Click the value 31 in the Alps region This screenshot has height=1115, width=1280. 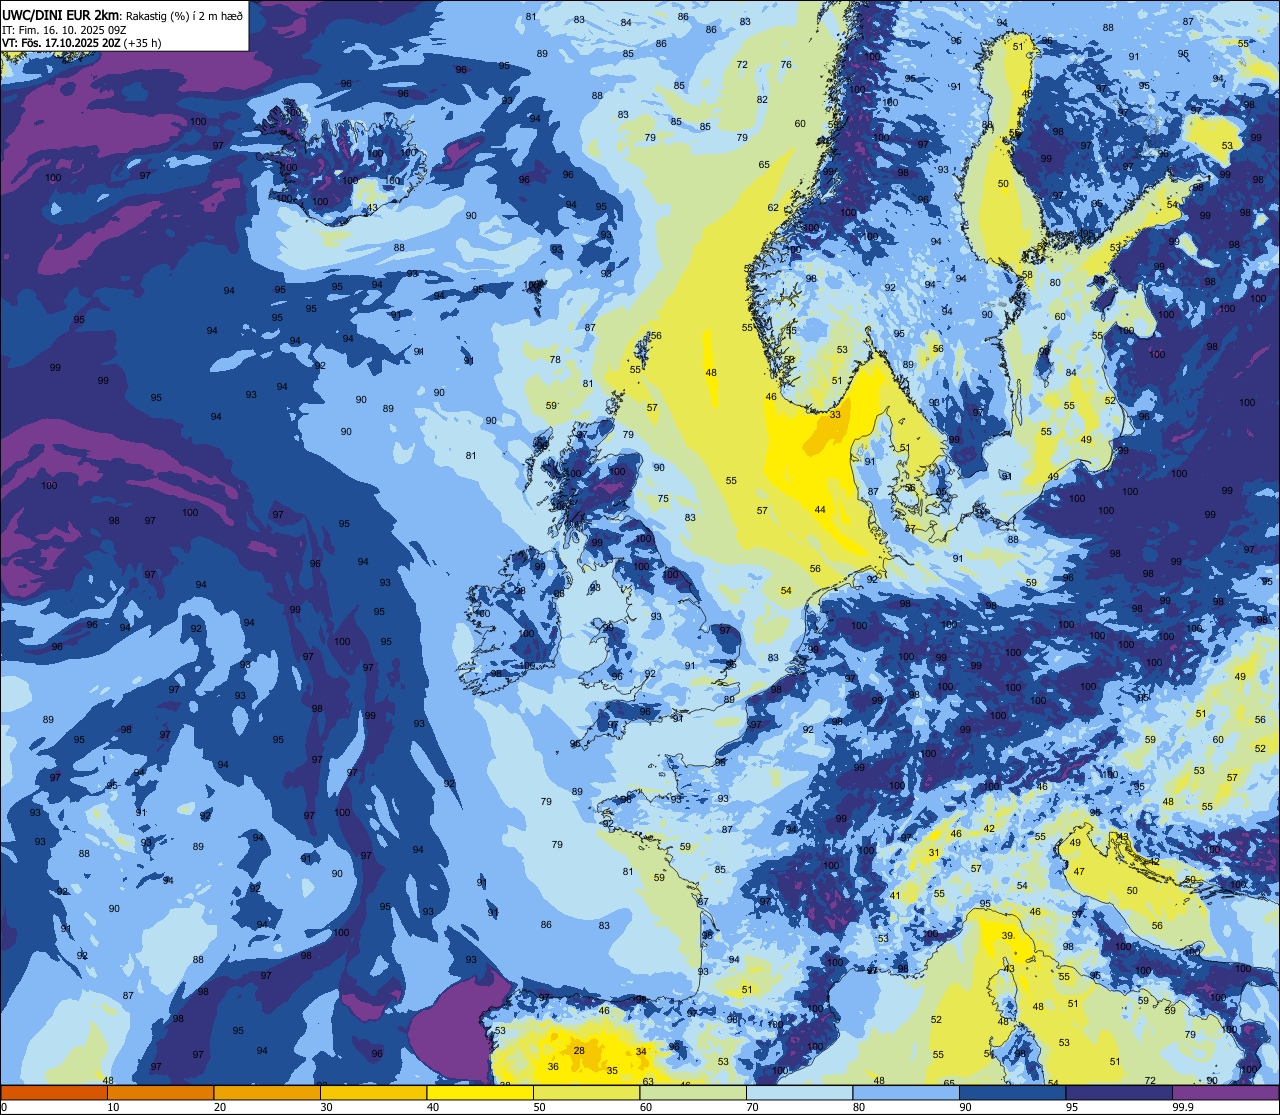coord(933,853)
